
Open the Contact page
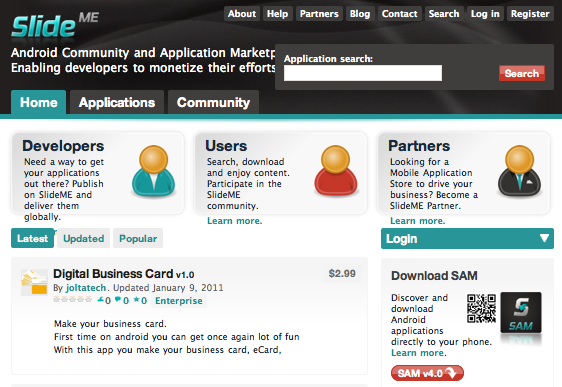click(x=400, y=14)
